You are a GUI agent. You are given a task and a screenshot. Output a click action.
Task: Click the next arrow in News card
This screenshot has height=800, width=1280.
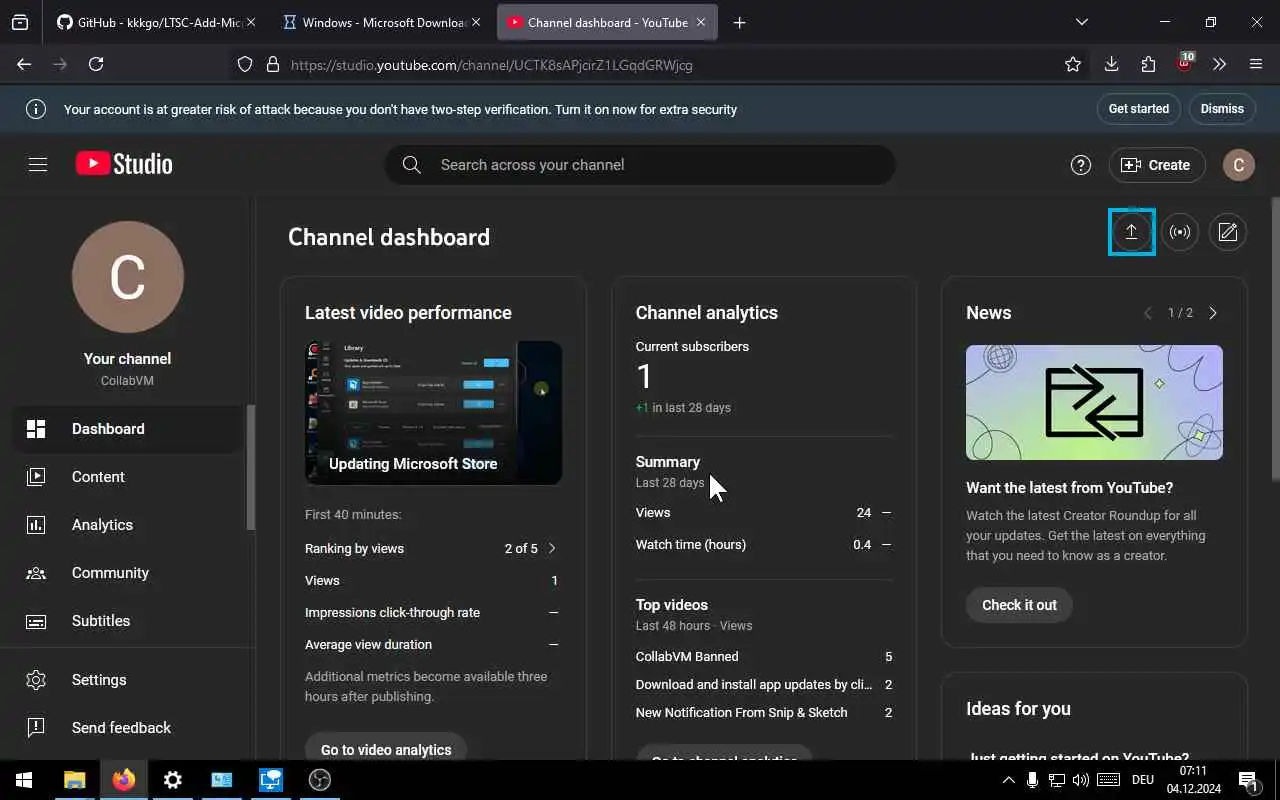pos(1213,313)
